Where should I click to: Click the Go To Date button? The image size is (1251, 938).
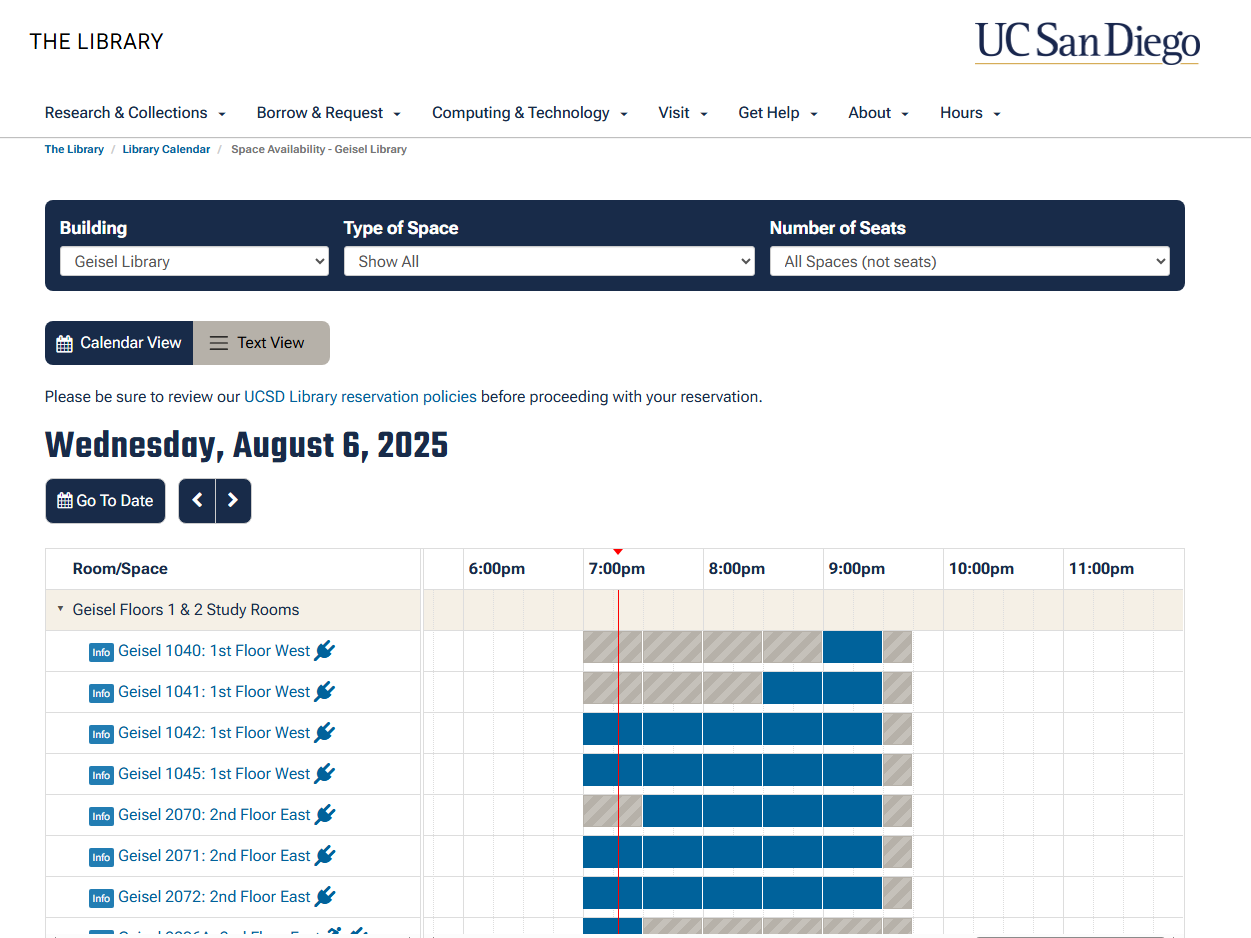pos(105,501)
